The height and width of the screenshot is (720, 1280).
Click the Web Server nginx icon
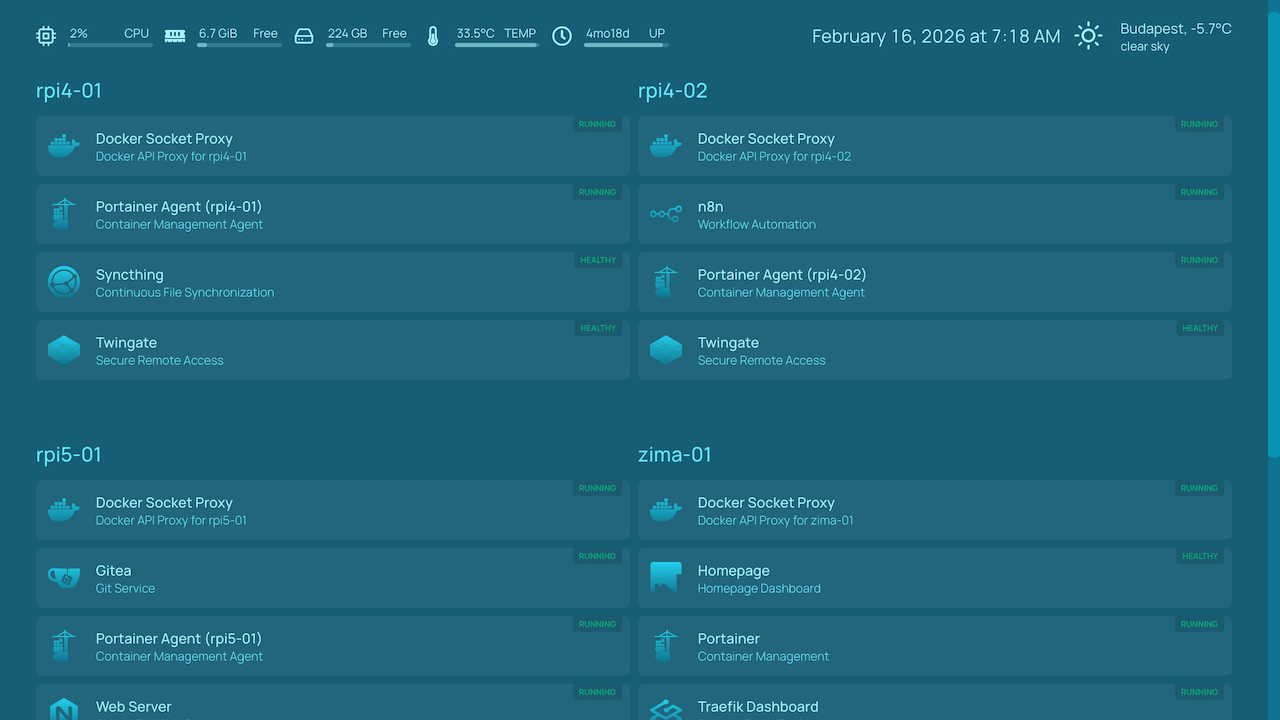[x=64, y=709]
